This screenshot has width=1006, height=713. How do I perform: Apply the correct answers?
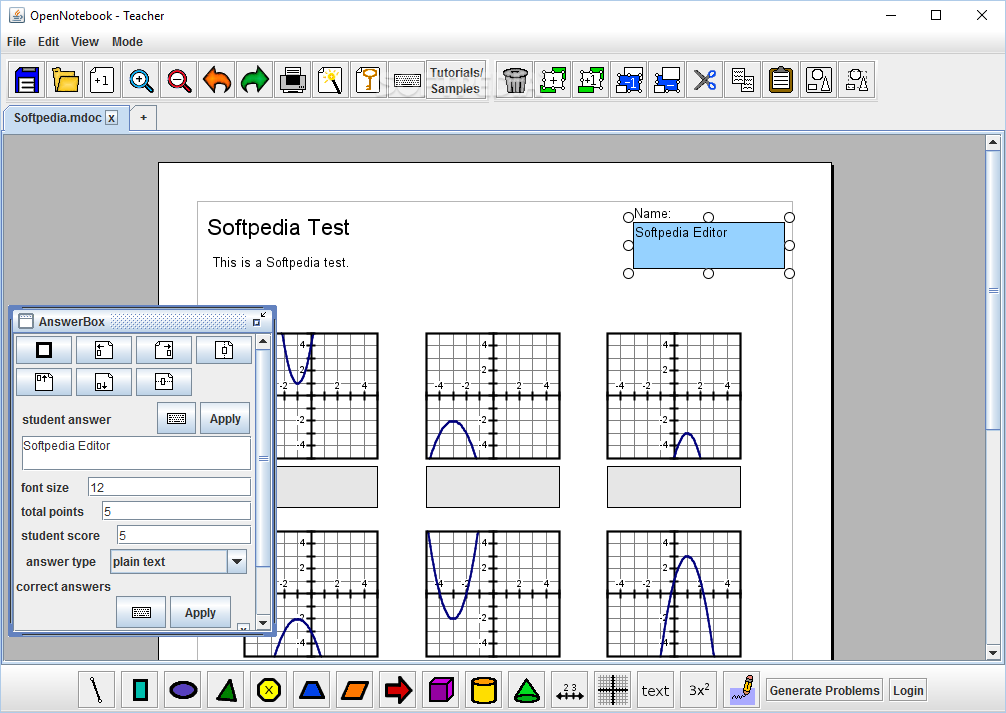pos(200,612)
